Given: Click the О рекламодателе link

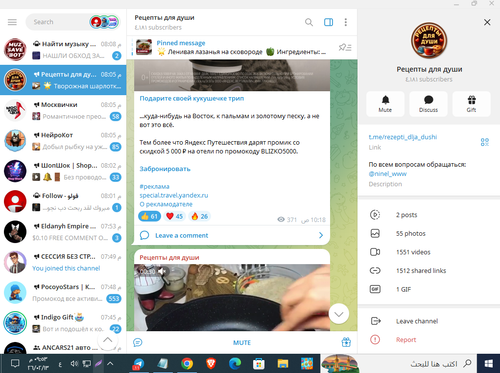Looking at the screenshot, I should (166, 204).
